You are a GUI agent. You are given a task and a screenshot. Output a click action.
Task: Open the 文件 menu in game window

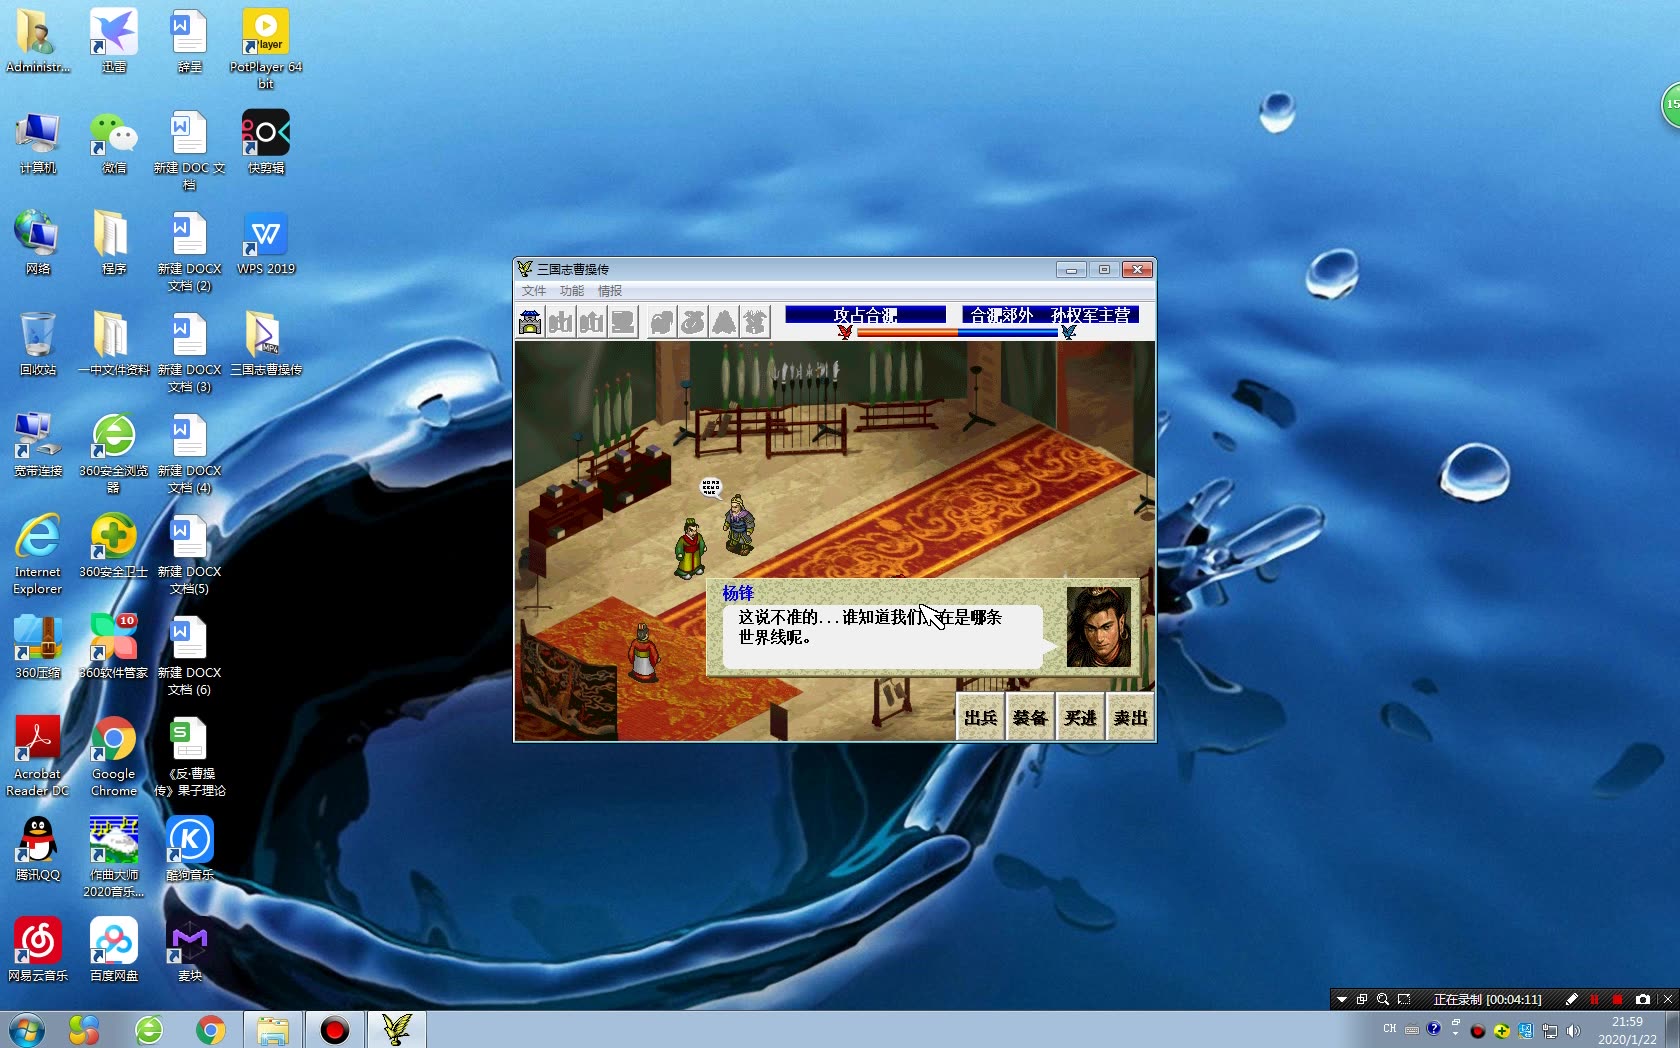click(x=534, y=291)
